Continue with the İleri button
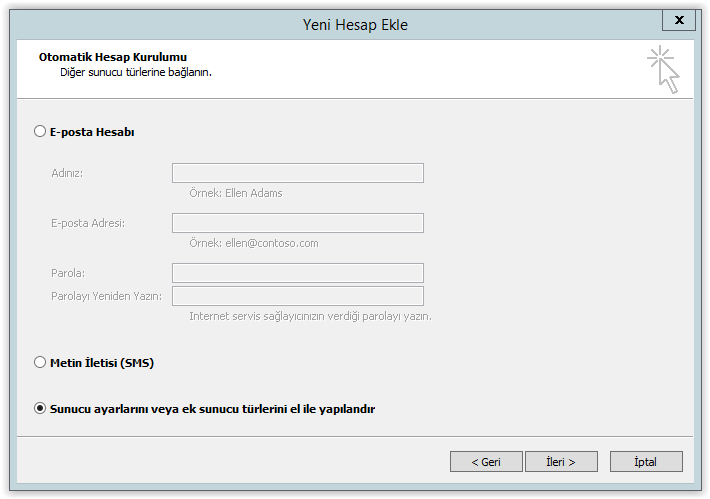710x499 pixels. (561, 461)
